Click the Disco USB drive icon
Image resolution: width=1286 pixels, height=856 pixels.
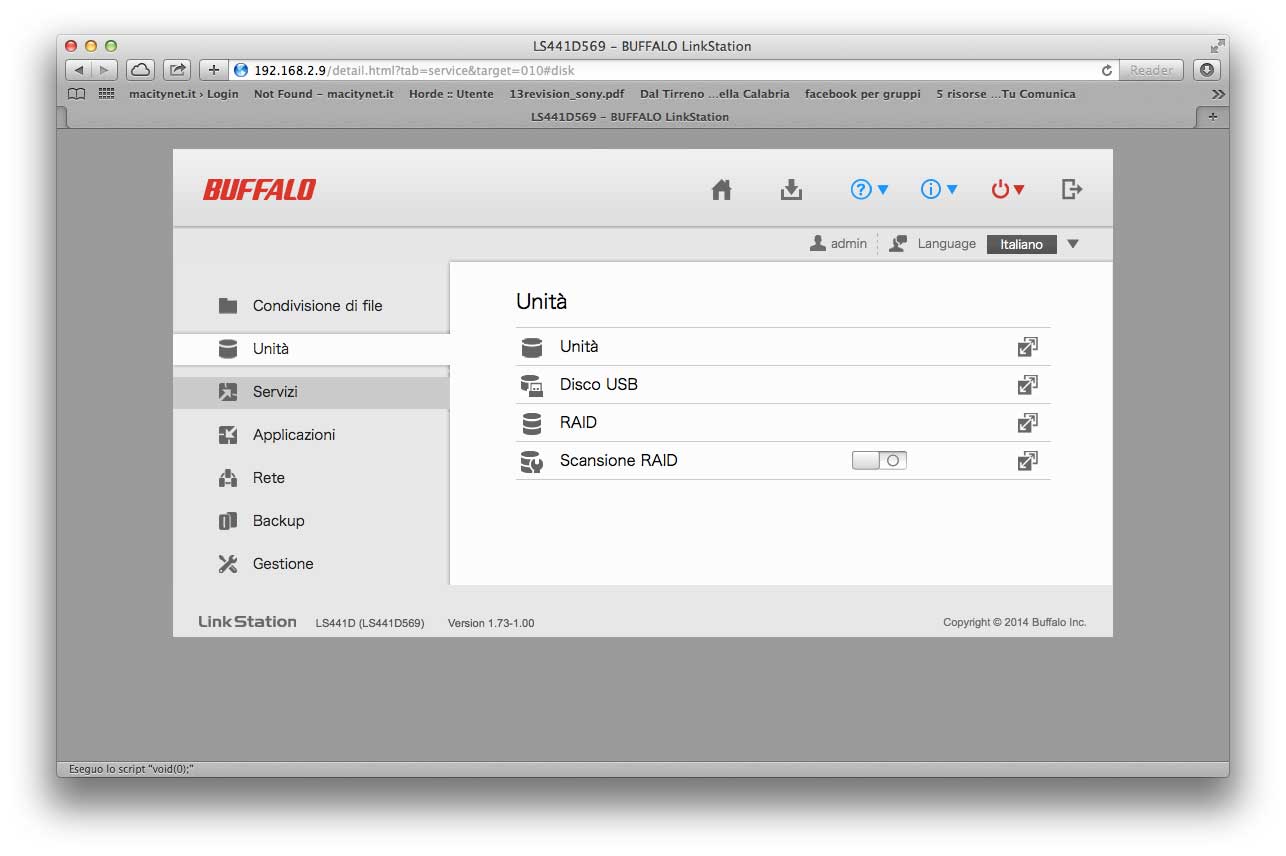(x=532, y=385)
